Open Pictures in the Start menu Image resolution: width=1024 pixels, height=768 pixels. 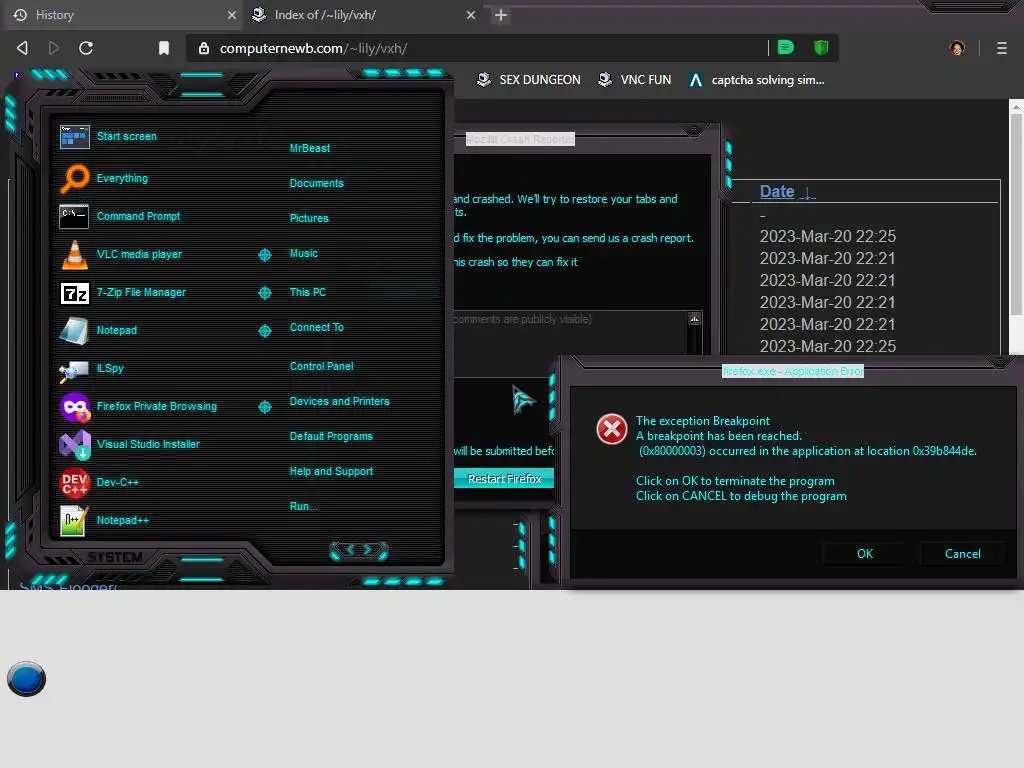coord(309,218)
